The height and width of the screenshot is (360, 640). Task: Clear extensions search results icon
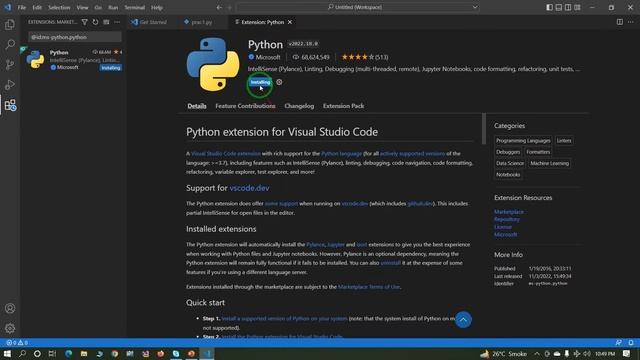coord(106,22)
